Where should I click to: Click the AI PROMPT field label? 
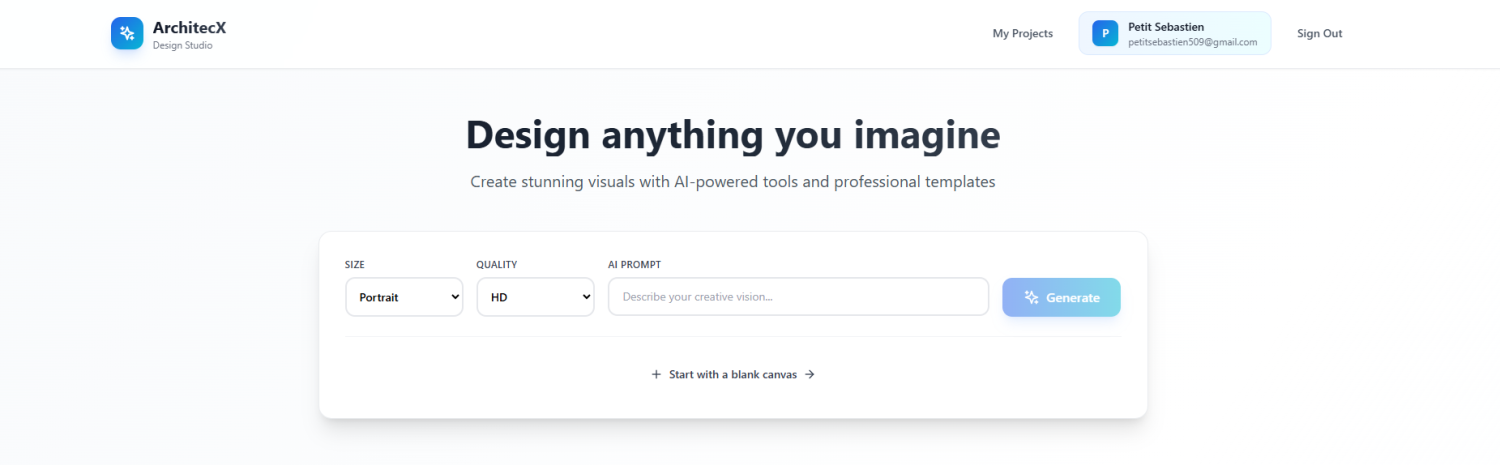click(x=634, y=265)
